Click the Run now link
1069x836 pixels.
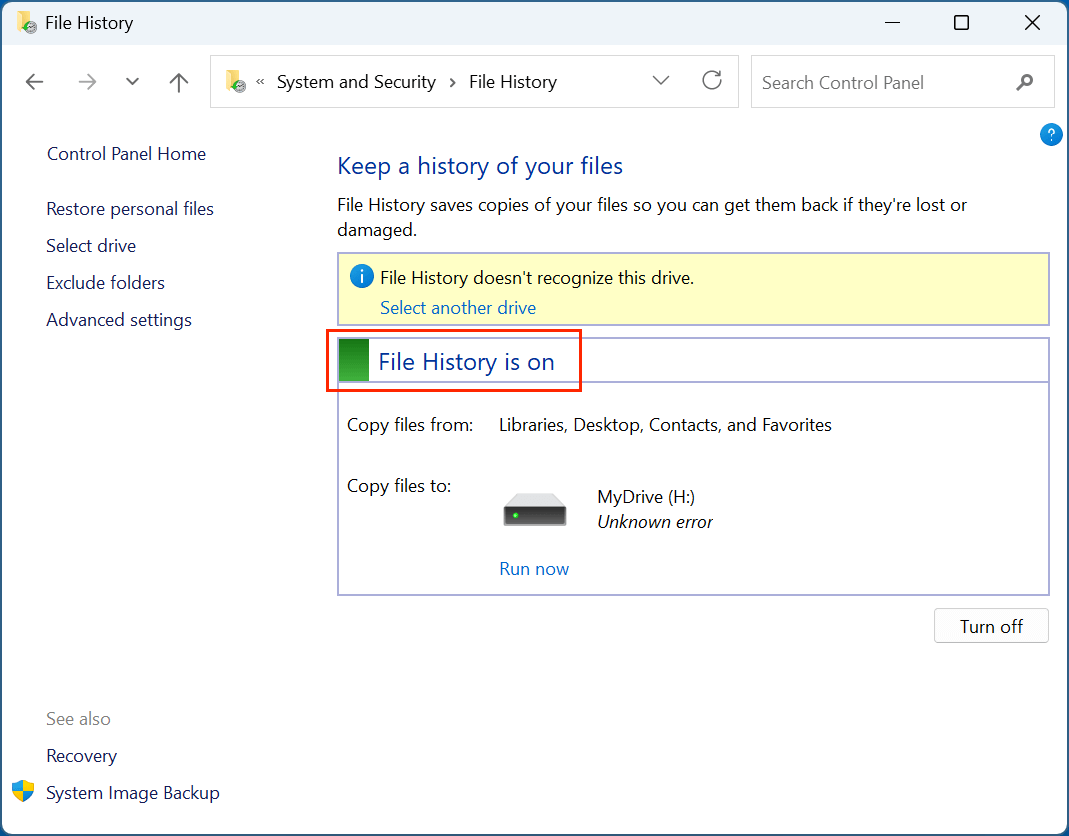tap(534, 569)
